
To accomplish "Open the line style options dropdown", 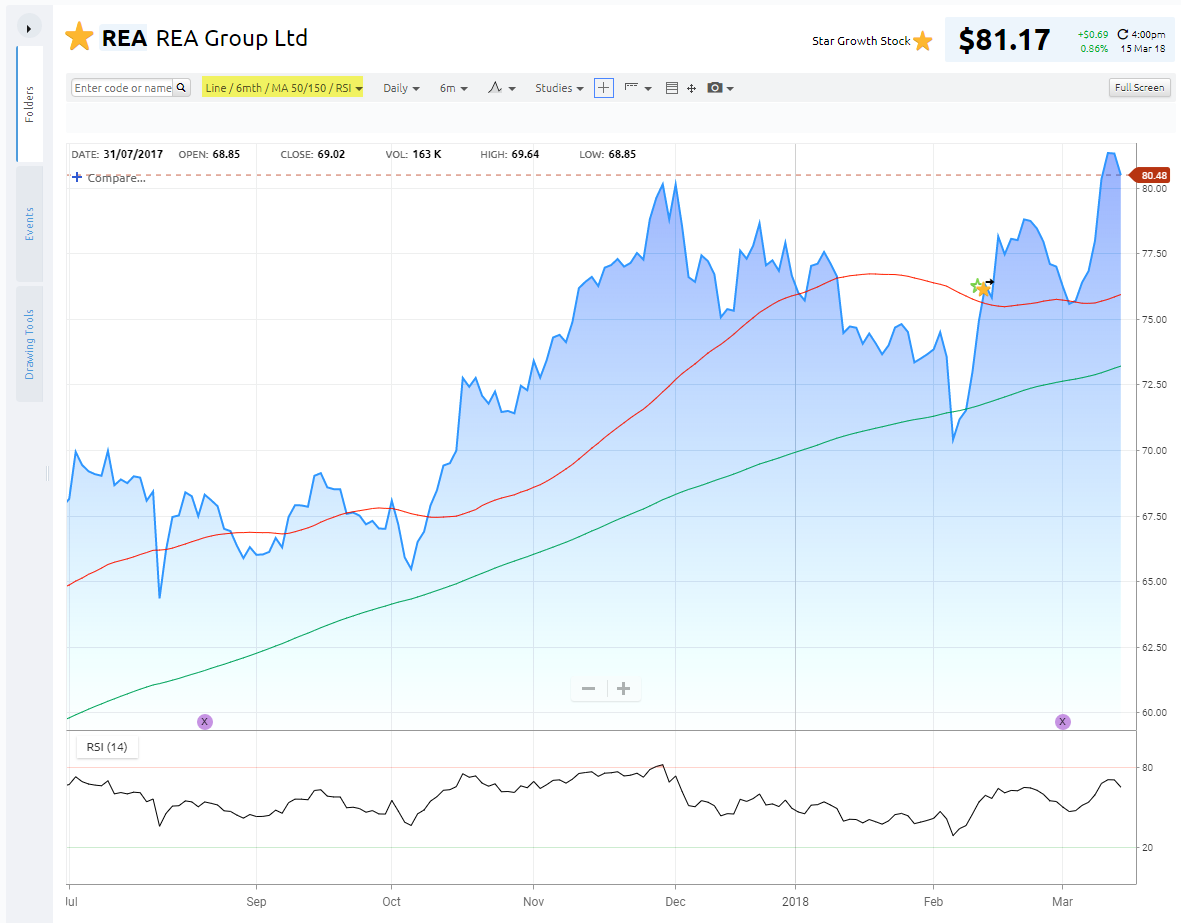I will pyautogui.click(x=637, y=88).
